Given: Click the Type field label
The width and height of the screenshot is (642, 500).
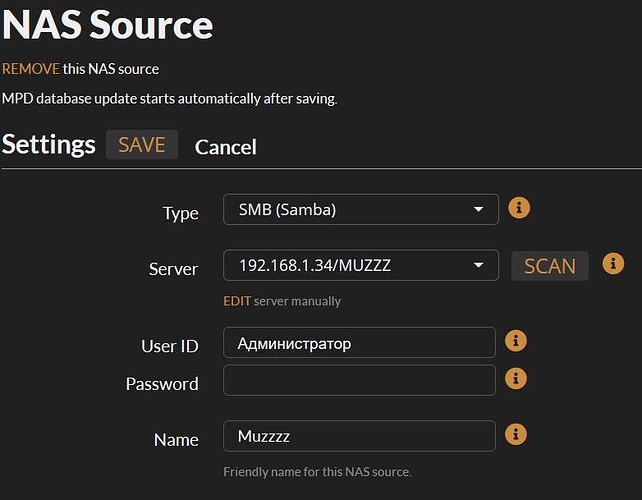Looking at the screenshot, I should (181, 213).
